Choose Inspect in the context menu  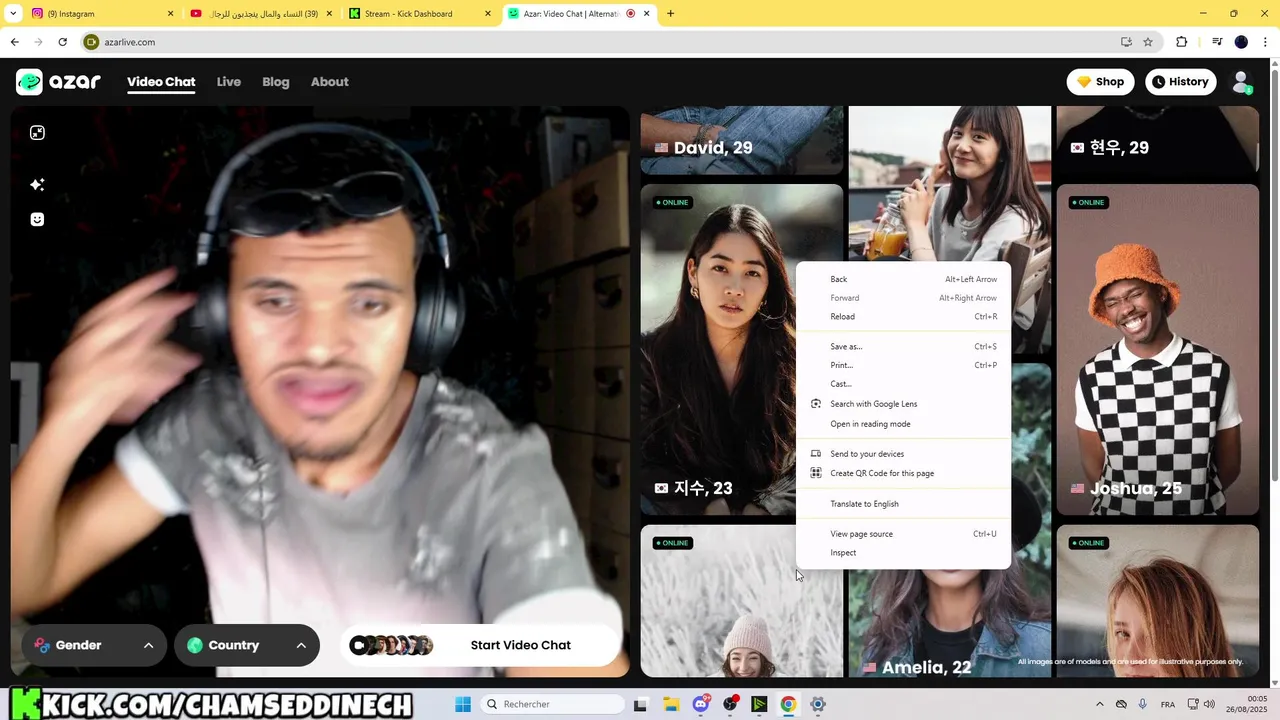[903, 553]
